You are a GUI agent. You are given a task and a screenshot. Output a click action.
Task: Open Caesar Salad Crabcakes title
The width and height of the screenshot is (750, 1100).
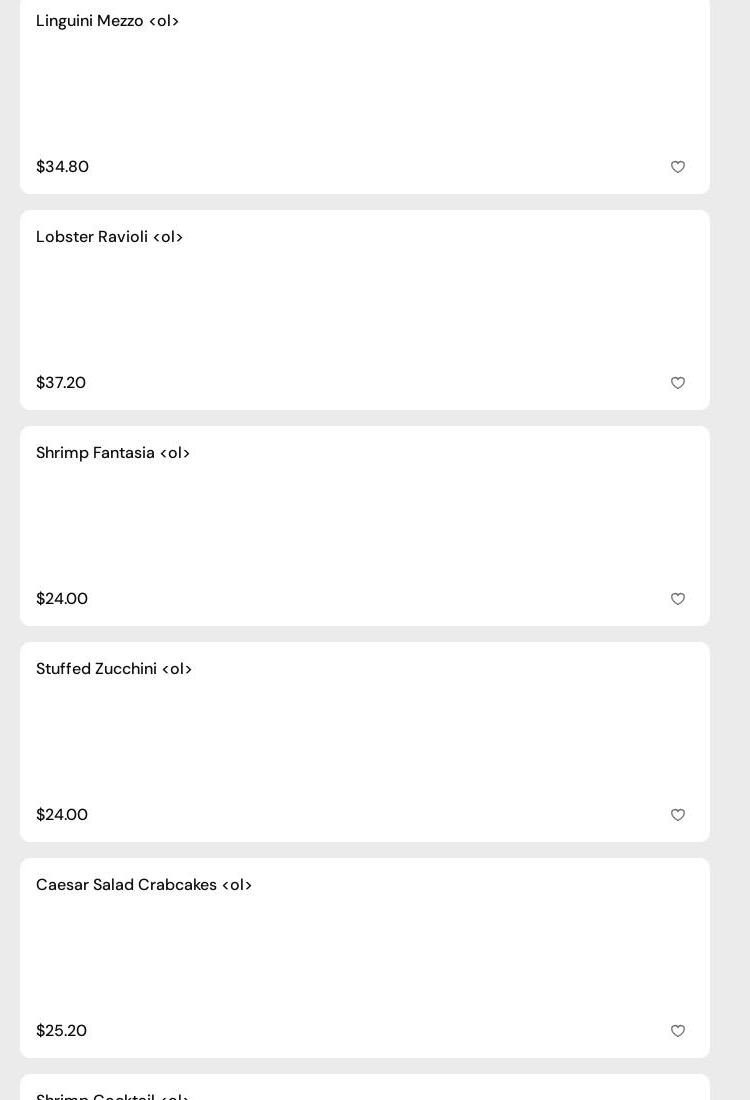tap(144, 885)
